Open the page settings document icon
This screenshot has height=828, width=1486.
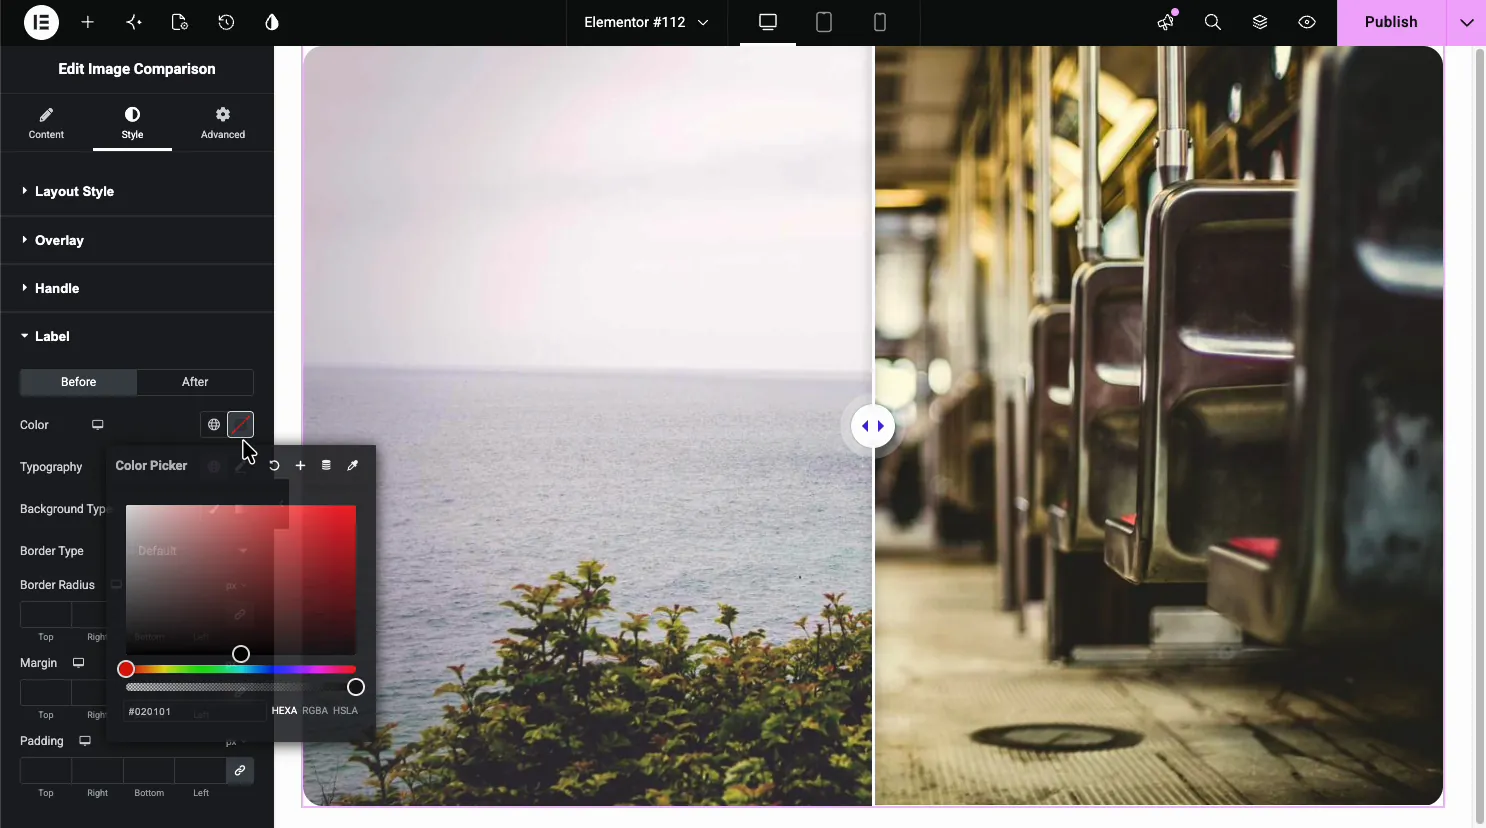click(180, 22)
